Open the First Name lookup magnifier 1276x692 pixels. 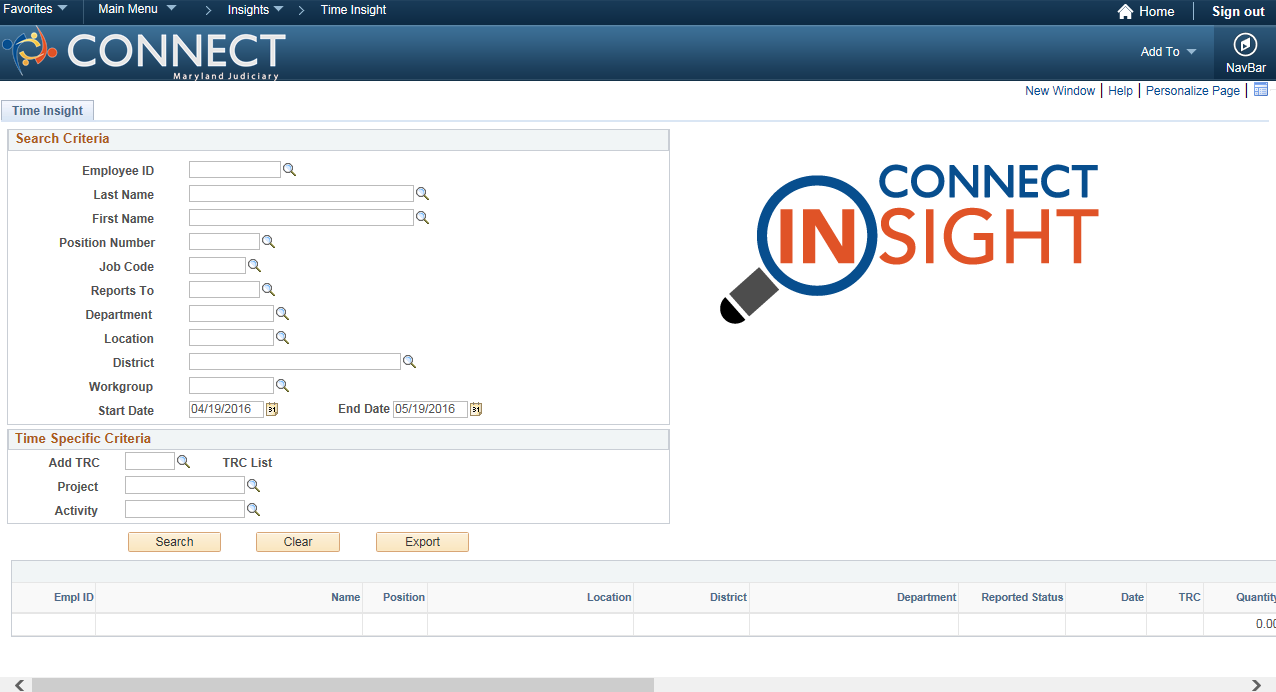coord(422,218)
